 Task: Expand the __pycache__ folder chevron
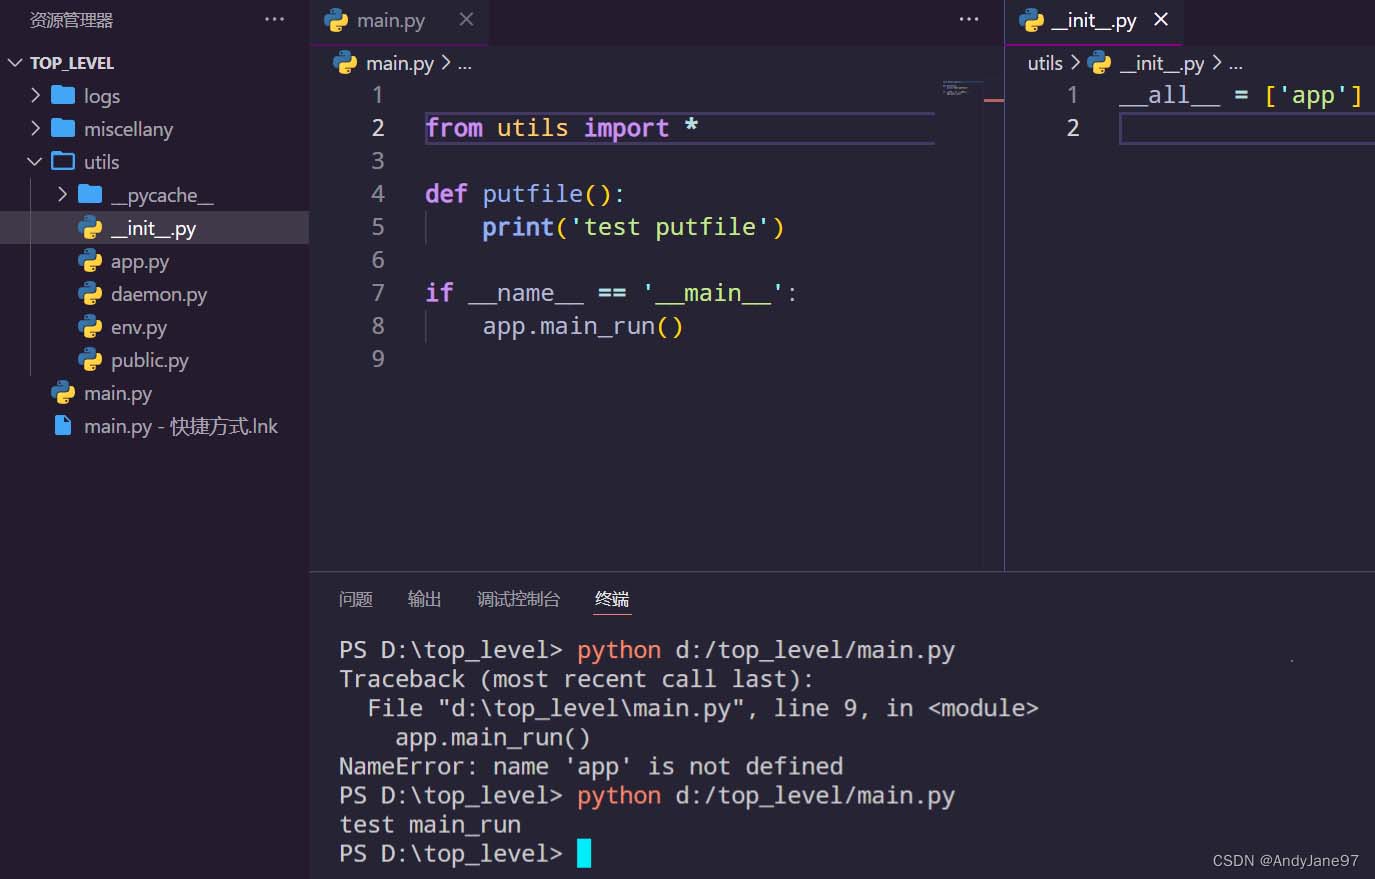tap(63, 195)
